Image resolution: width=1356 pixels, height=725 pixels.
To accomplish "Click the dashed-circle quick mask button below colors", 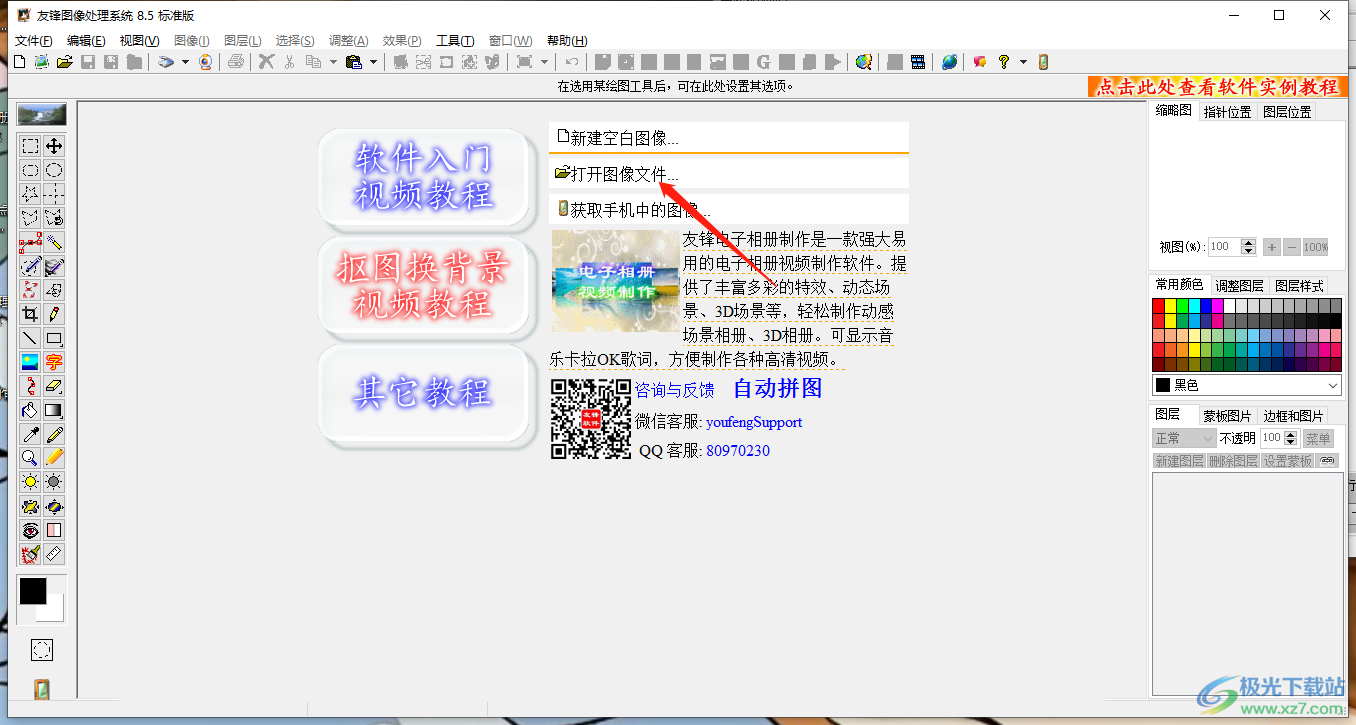I will tap(41, 650).
